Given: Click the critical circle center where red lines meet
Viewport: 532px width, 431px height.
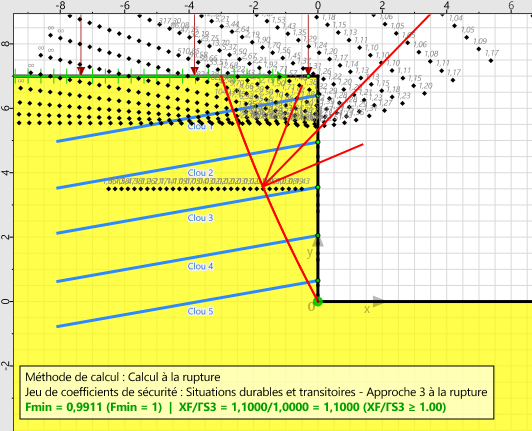Looking at the screenshot, I should tap(263, 187).
